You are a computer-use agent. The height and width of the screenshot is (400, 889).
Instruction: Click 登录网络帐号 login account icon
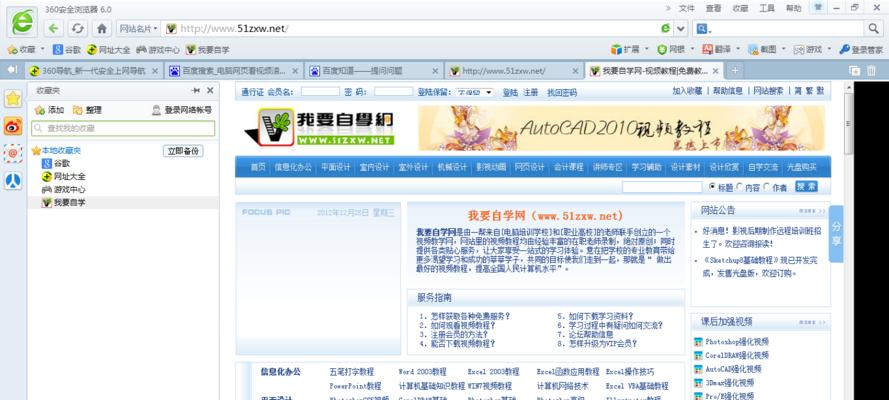coord(156,110)
